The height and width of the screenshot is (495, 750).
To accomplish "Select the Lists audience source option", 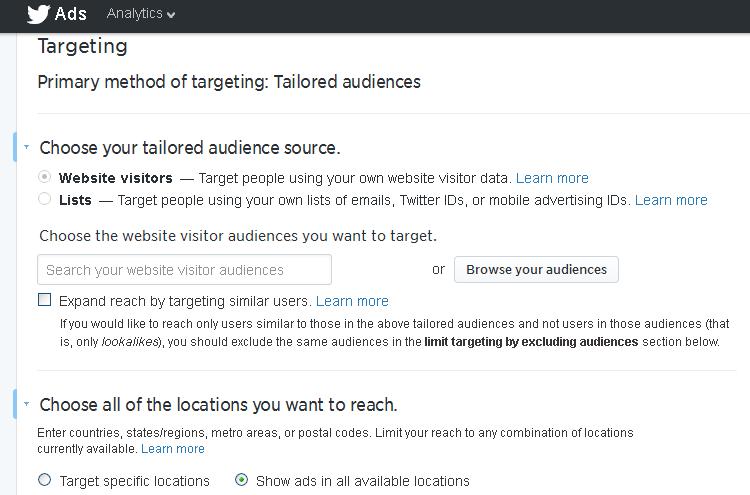I will [x=44, y=199].
